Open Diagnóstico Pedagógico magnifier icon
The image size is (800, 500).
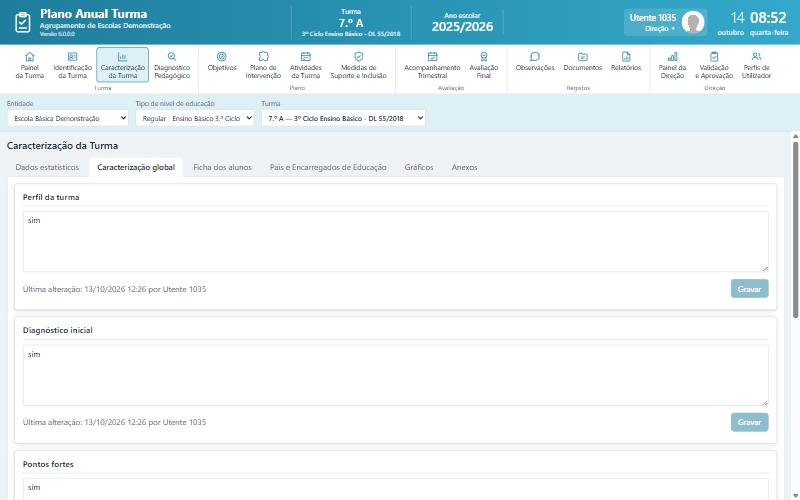click(172, 57)
